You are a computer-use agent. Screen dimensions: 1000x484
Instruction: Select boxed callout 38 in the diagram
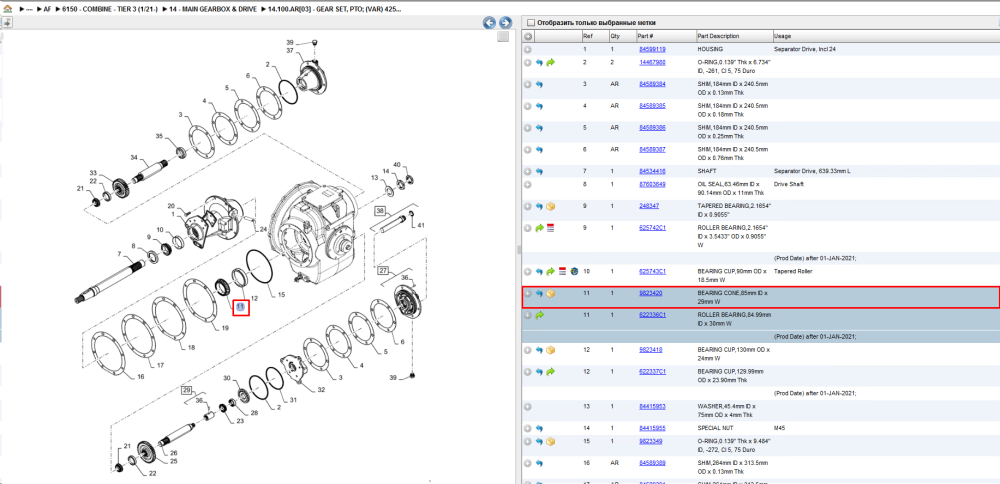(x=380, y=210)
